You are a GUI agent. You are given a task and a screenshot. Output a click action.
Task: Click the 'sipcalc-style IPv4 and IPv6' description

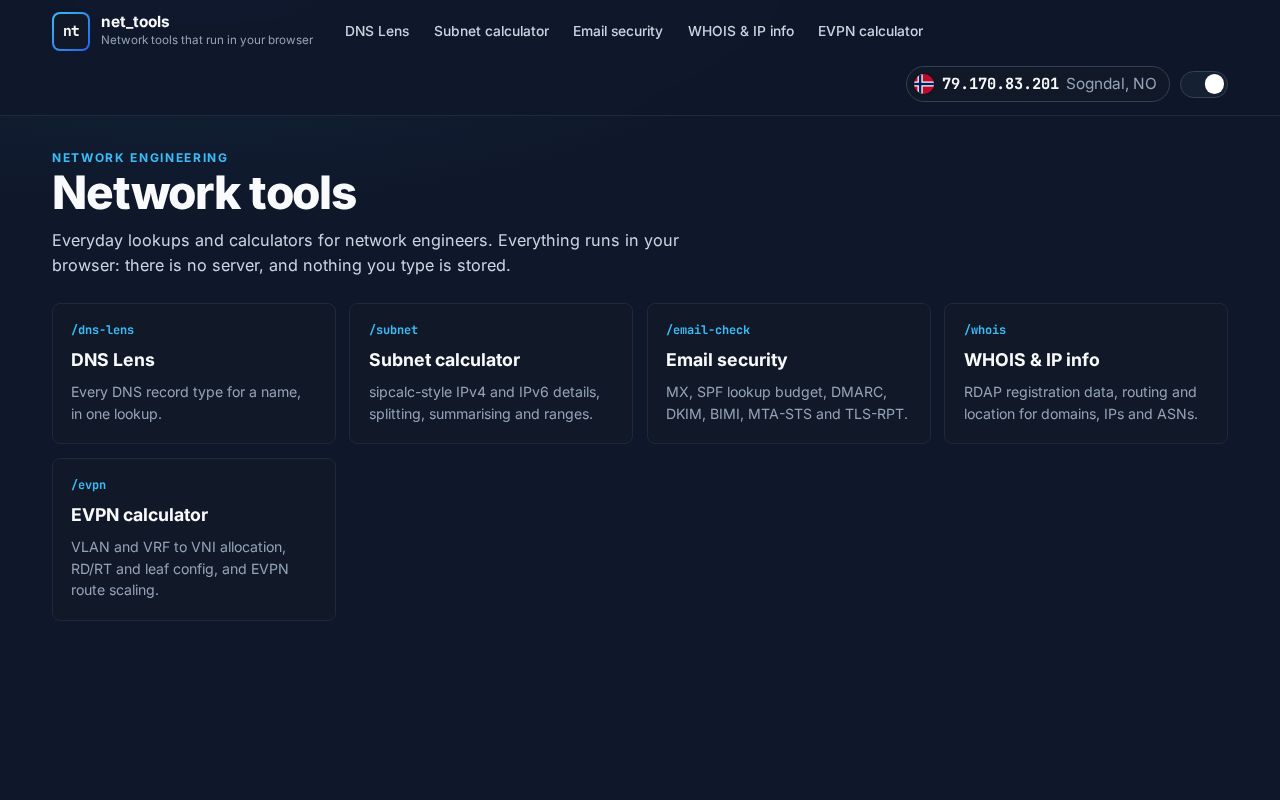[x=484, y=403]
